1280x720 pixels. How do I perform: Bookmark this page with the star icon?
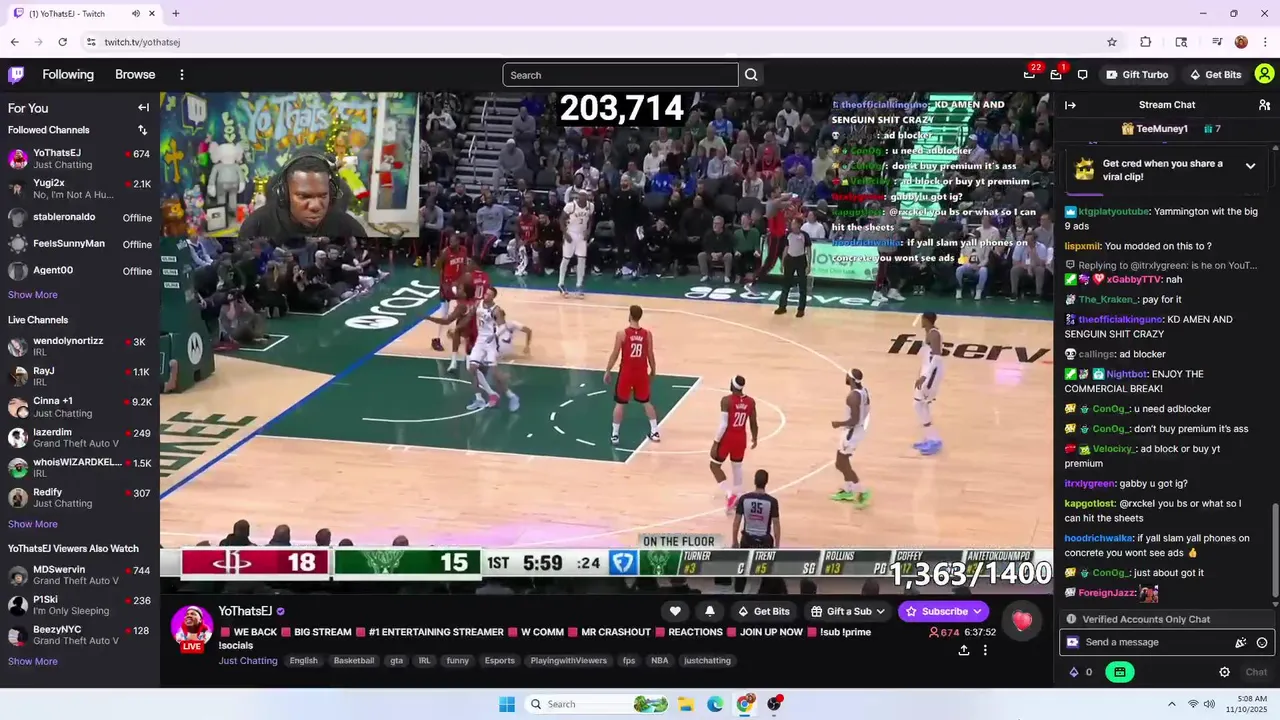[1111, 42]
